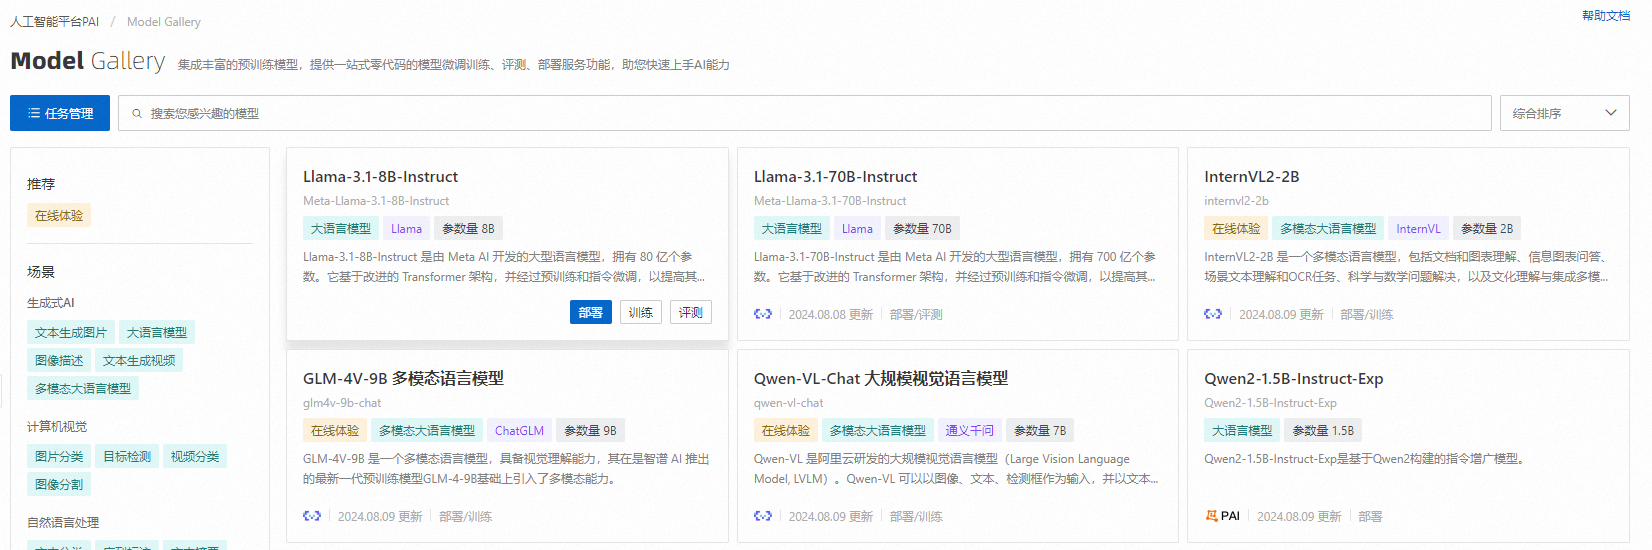Image resolution: width=1652 pixels, height=550 pixels.
Task: Open 帮助文档 help link
Action: coord(1606,16)
